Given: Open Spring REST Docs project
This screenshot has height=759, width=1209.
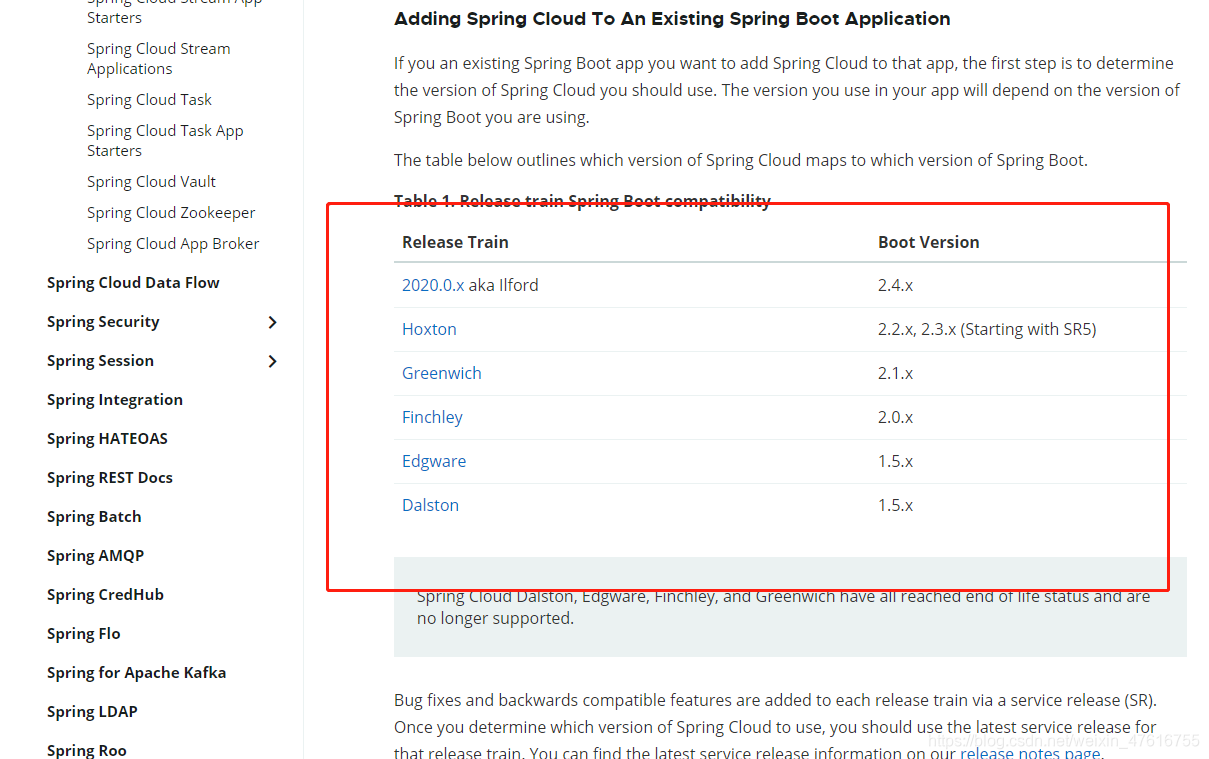Looking at the screenshot, I should [110, 478].
